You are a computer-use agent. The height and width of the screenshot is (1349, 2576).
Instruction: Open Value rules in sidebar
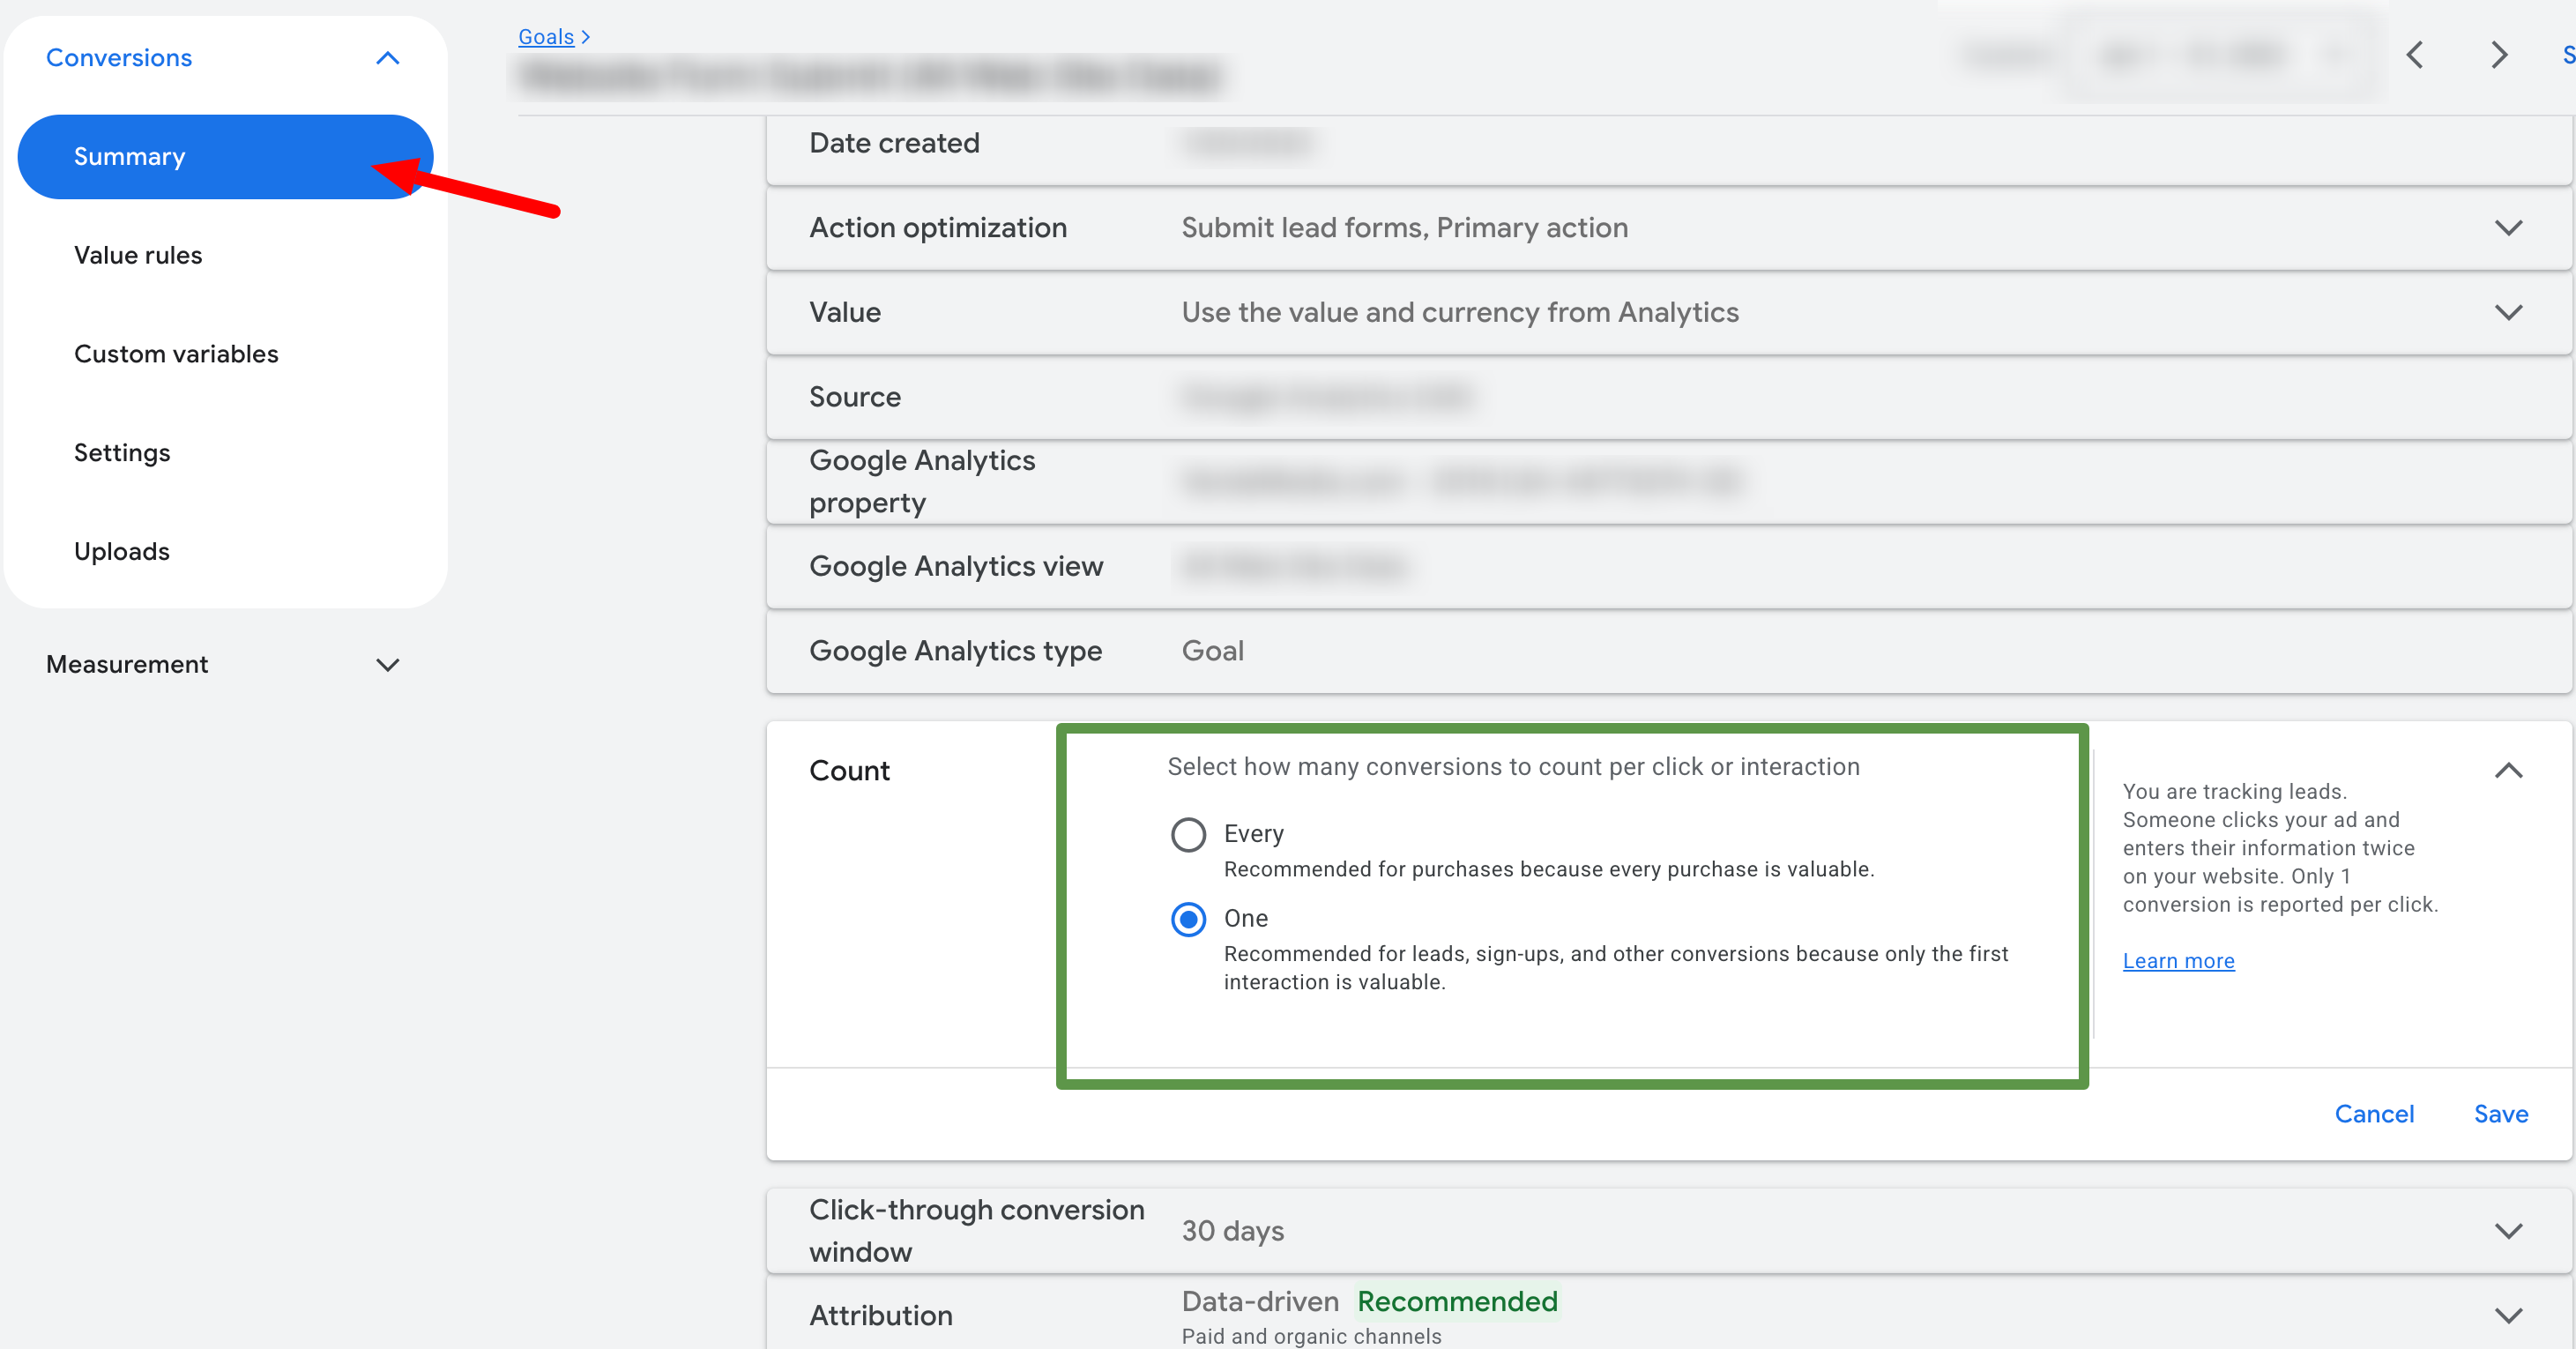138,256
